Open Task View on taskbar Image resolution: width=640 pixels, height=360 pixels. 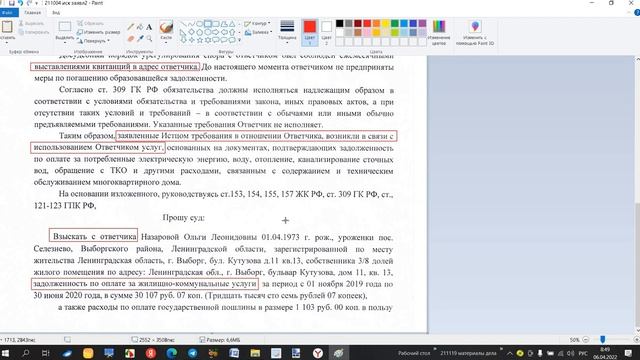[x=46, y=353]
